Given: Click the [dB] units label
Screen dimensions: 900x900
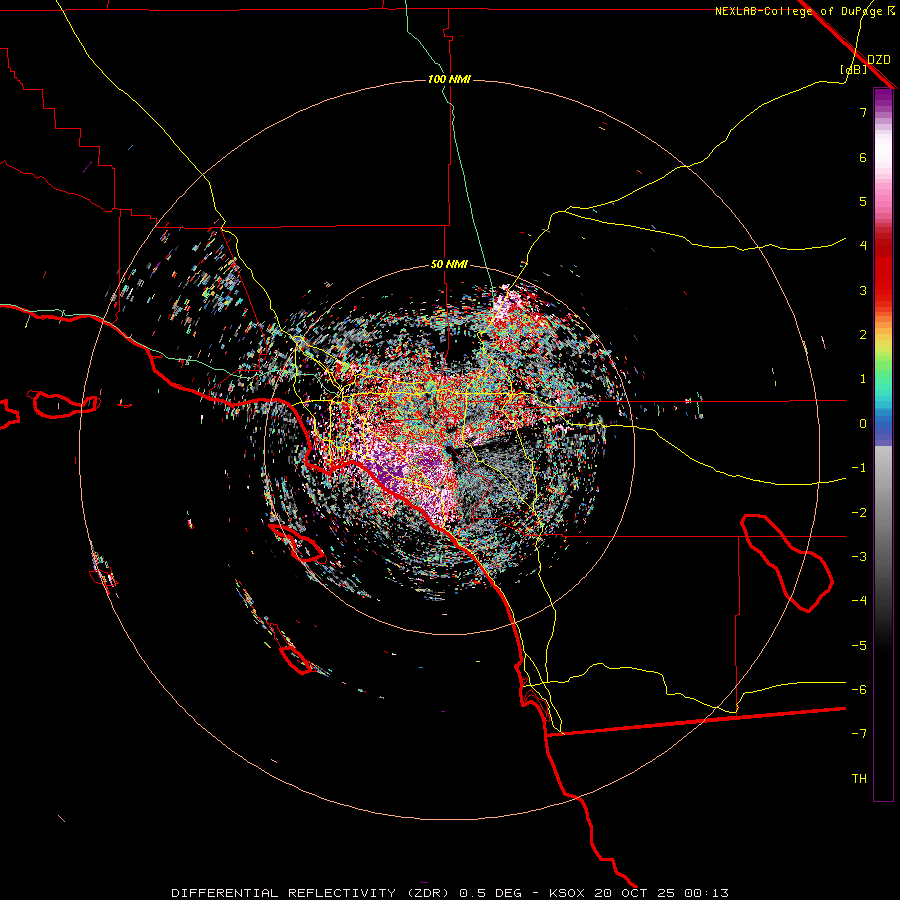Looking at the screenshot, I should coord(854,69).
